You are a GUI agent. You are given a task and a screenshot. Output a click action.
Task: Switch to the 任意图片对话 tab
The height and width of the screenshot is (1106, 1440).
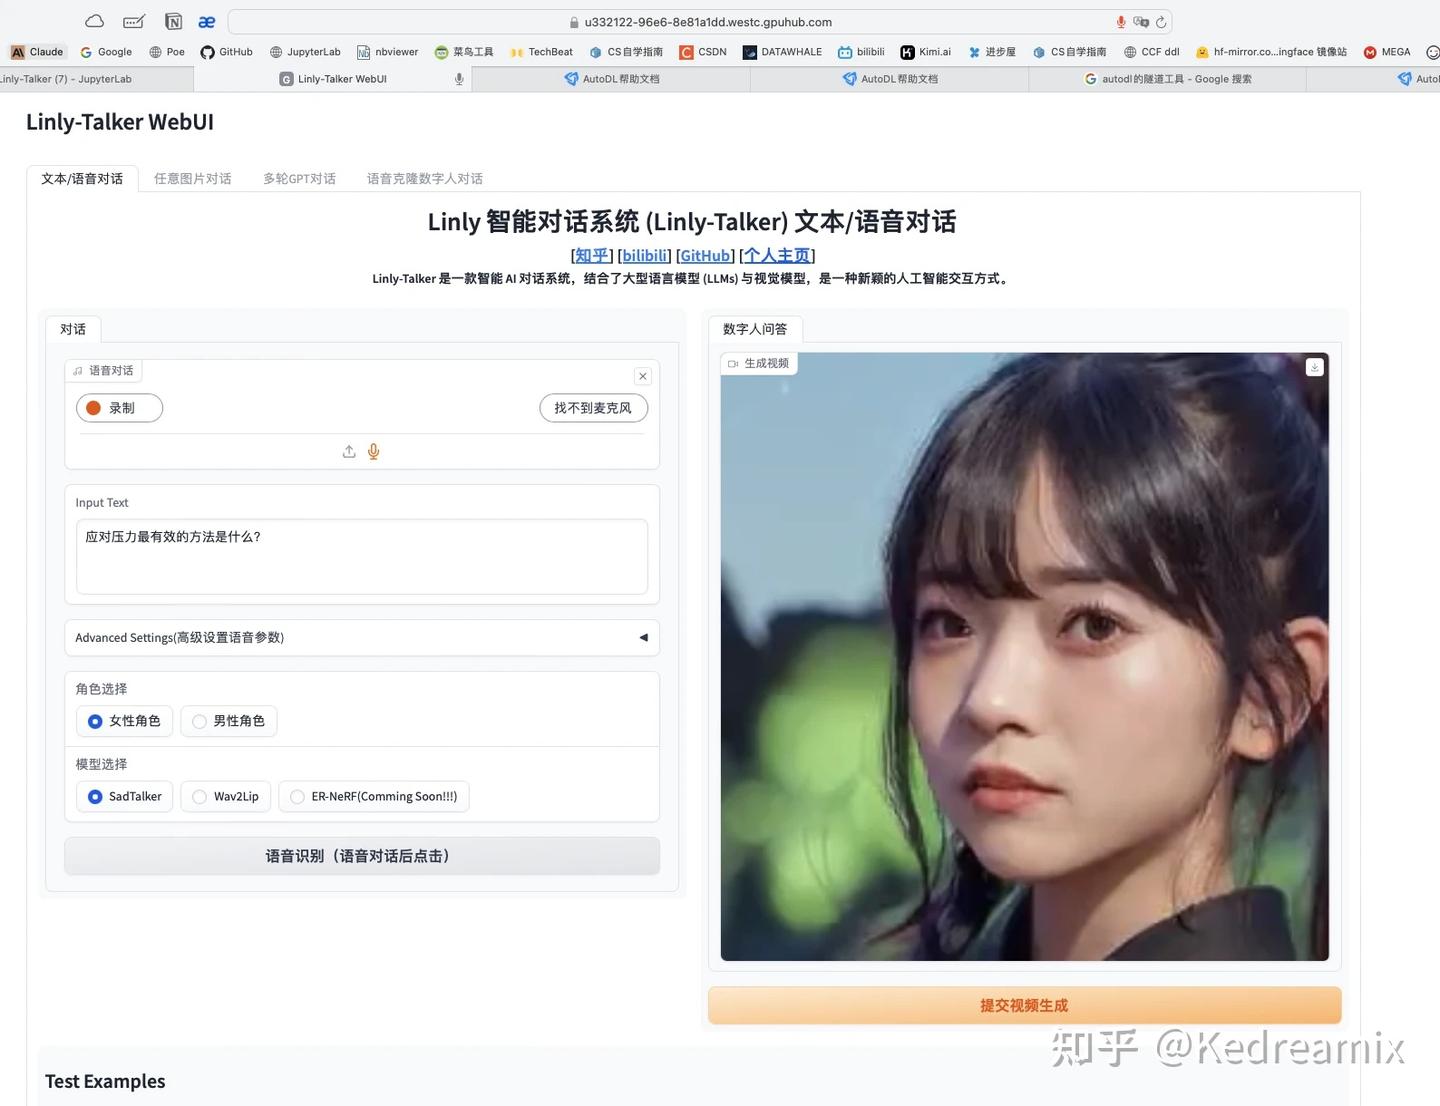(192, 178)
